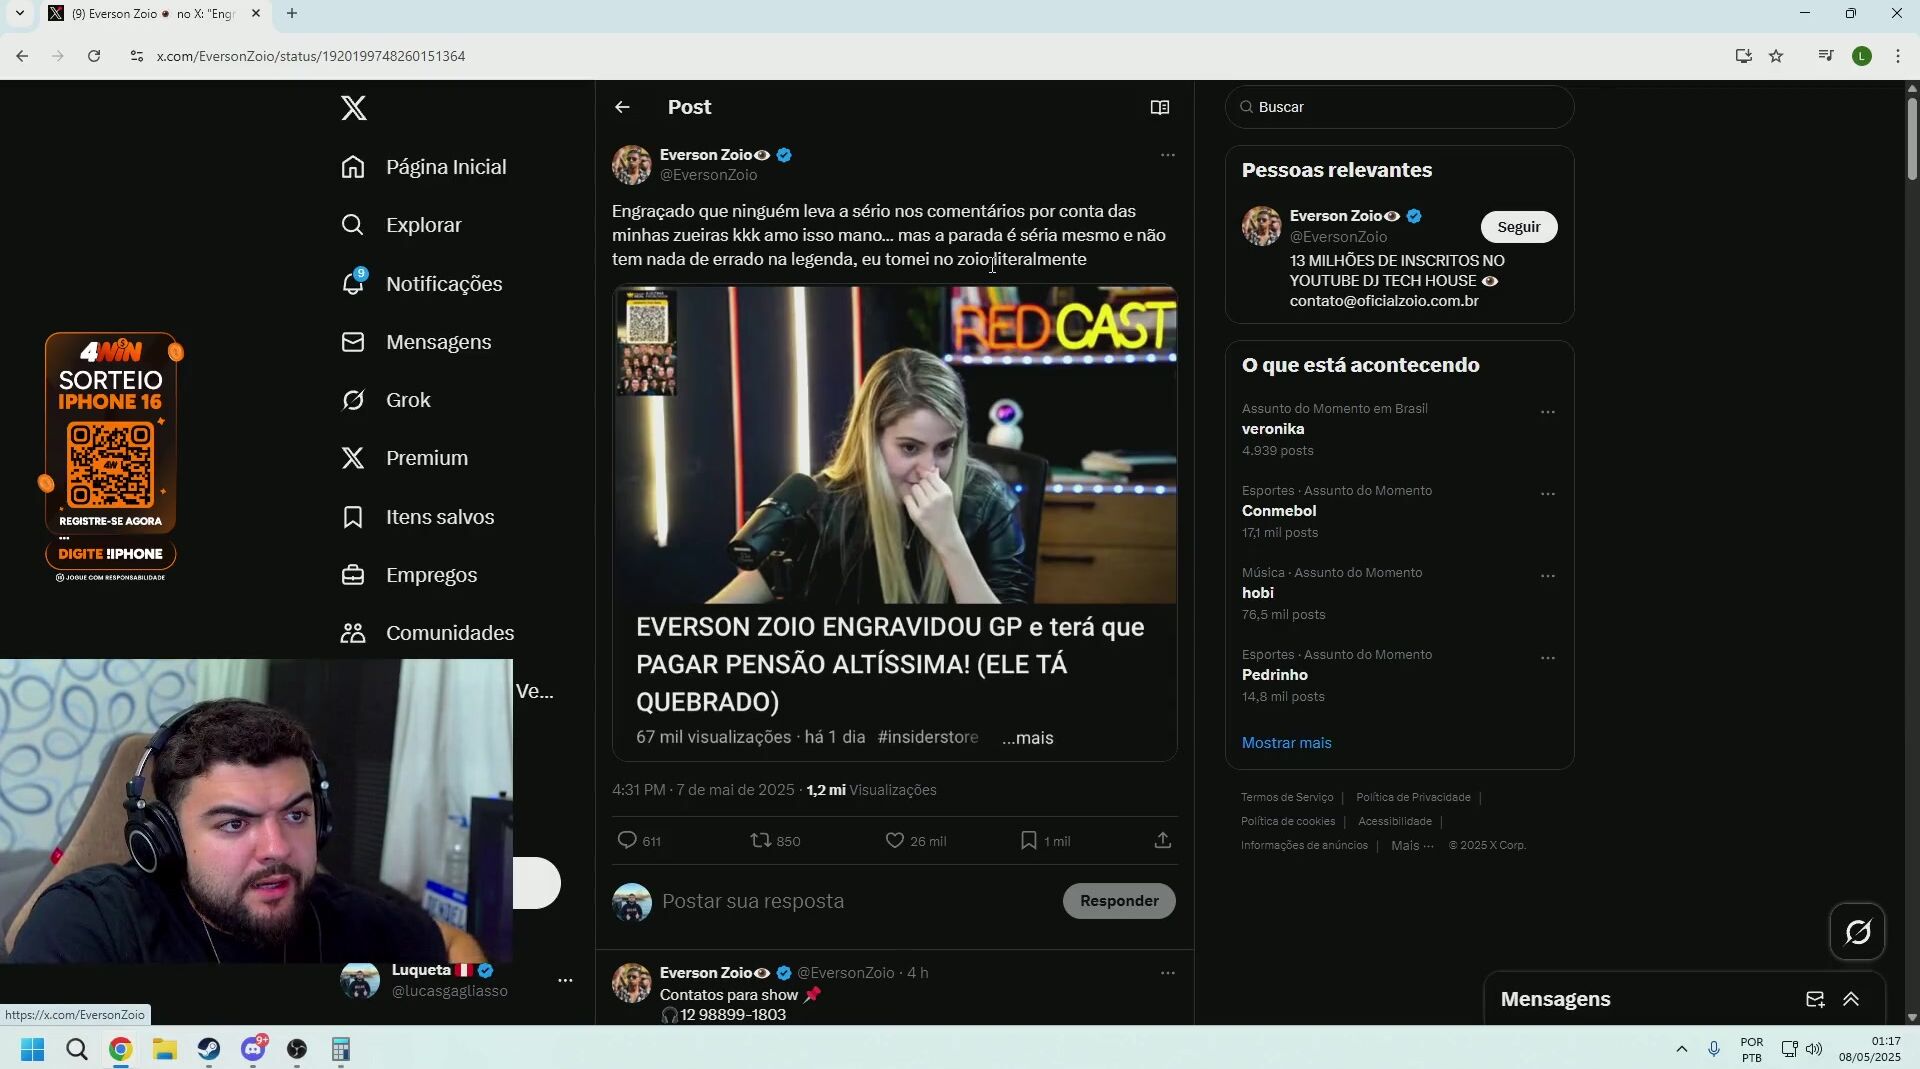1920x1069 pixels.
Task: Open the Mais footer menu
Action: (x=1412, y=846)
